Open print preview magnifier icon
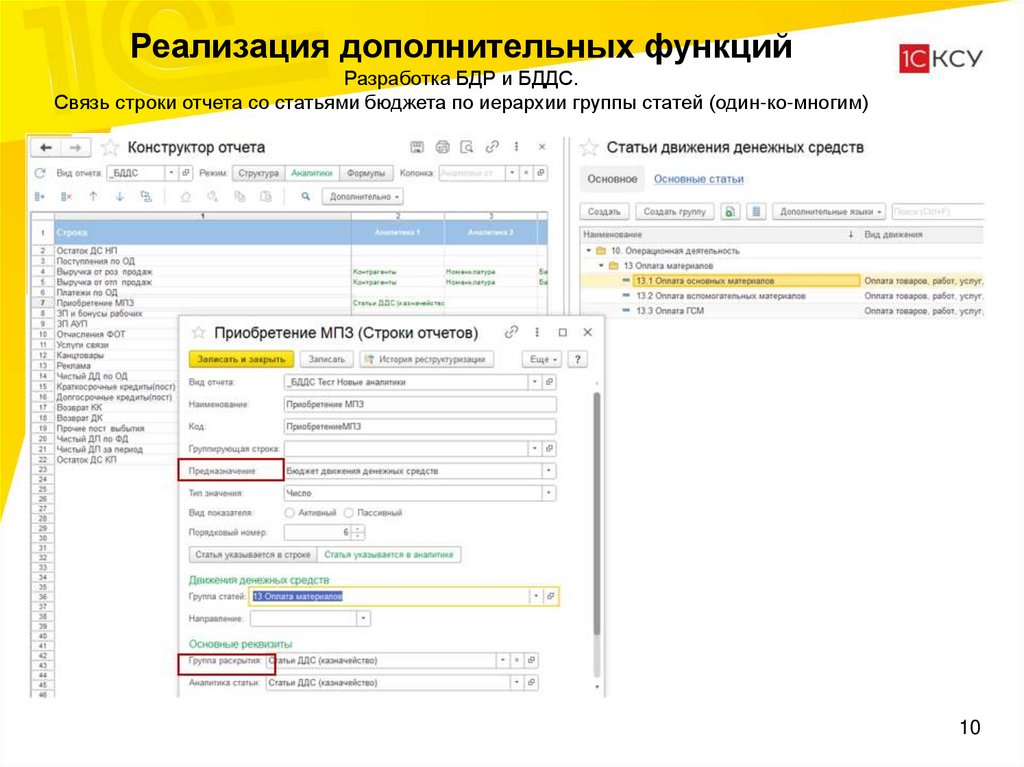This screenshot has height=767, width=1024. [x=467, y=147]
